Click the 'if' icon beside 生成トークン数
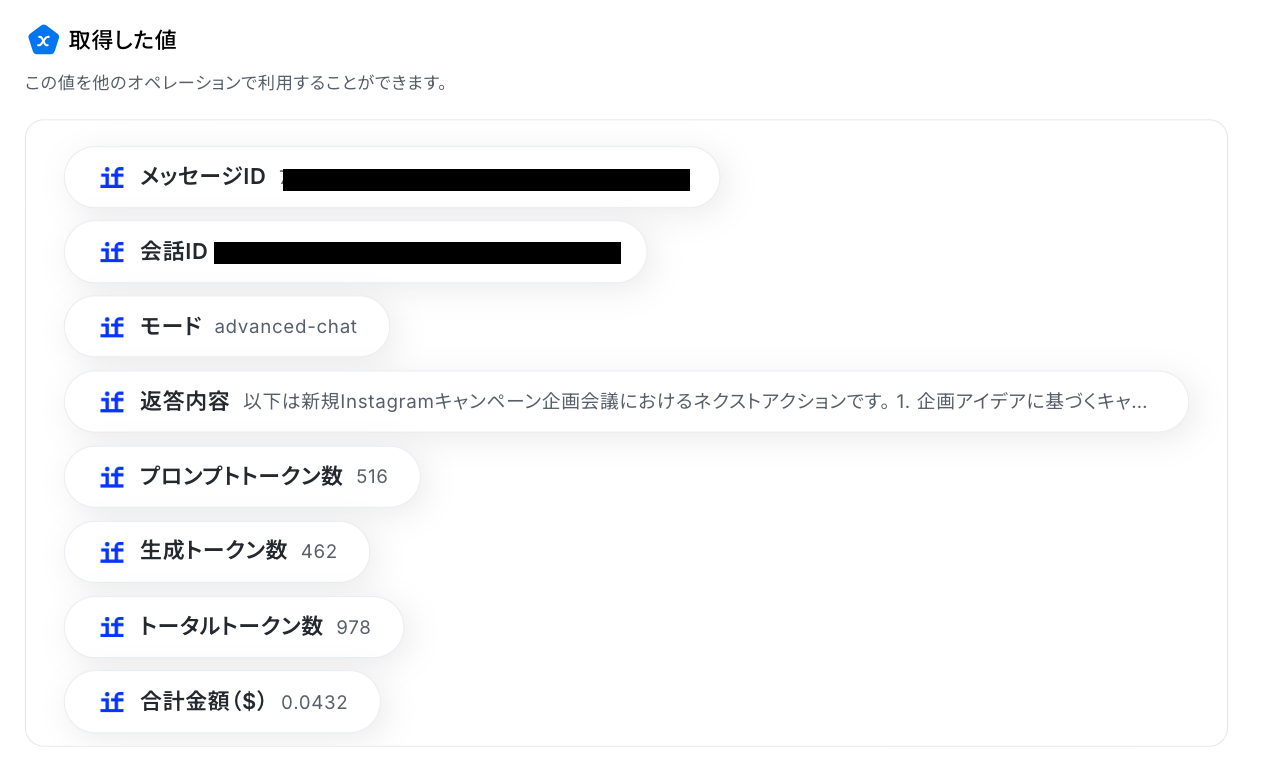Viewport: 1270px width, 762px height. [112, 552]
